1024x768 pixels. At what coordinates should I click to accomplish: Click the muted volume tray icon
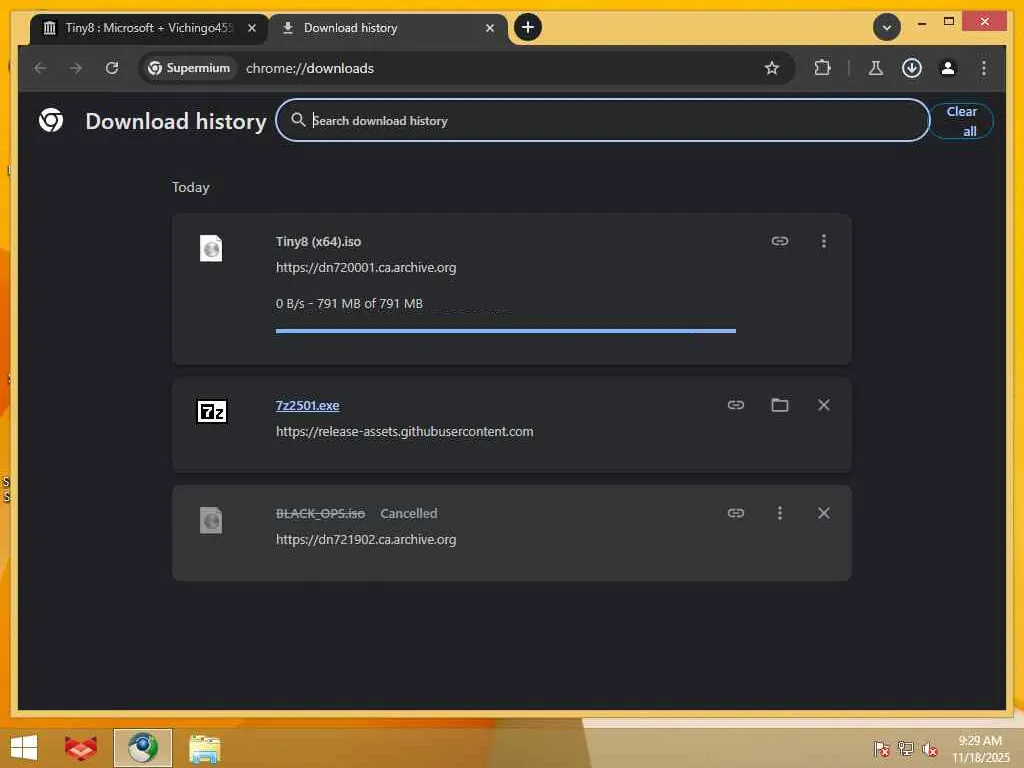pyautogui.click(x=929, y=748)
